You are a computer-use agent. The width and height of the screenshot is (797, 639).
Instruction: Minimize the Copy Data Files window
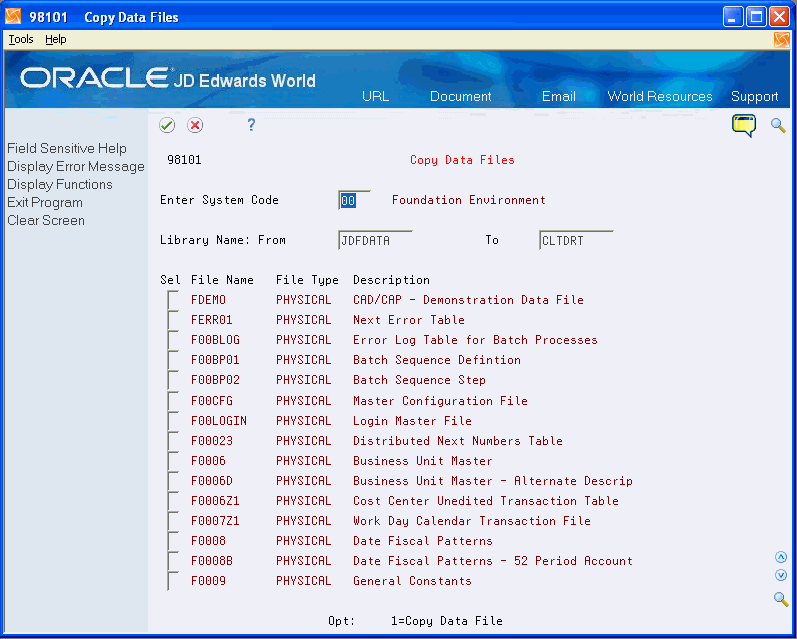(732, 17)
